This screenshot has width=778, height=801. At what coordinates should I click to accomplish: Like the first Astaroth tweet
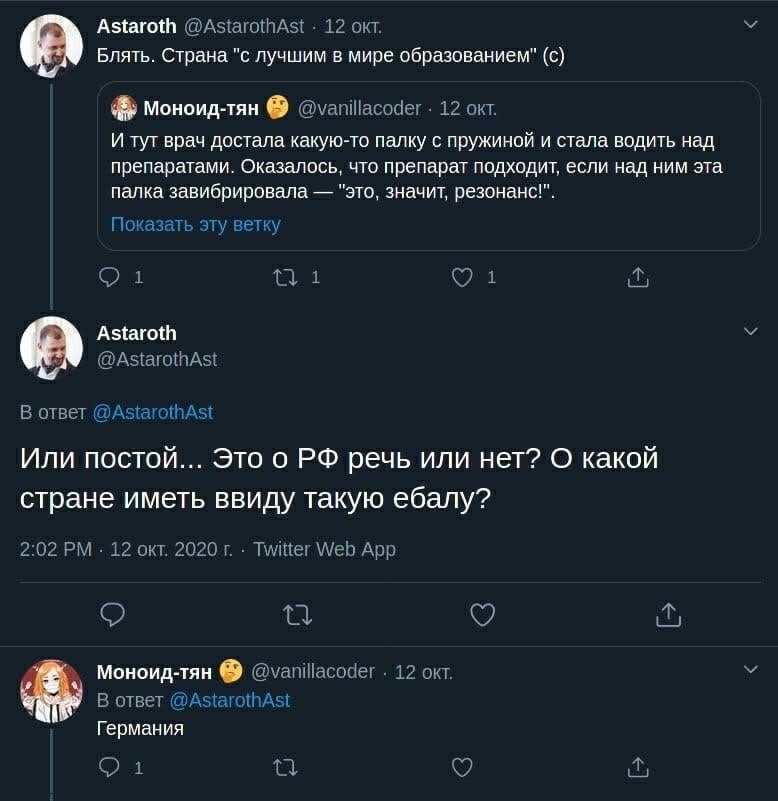pyautogui.click(x=462, y=278)
